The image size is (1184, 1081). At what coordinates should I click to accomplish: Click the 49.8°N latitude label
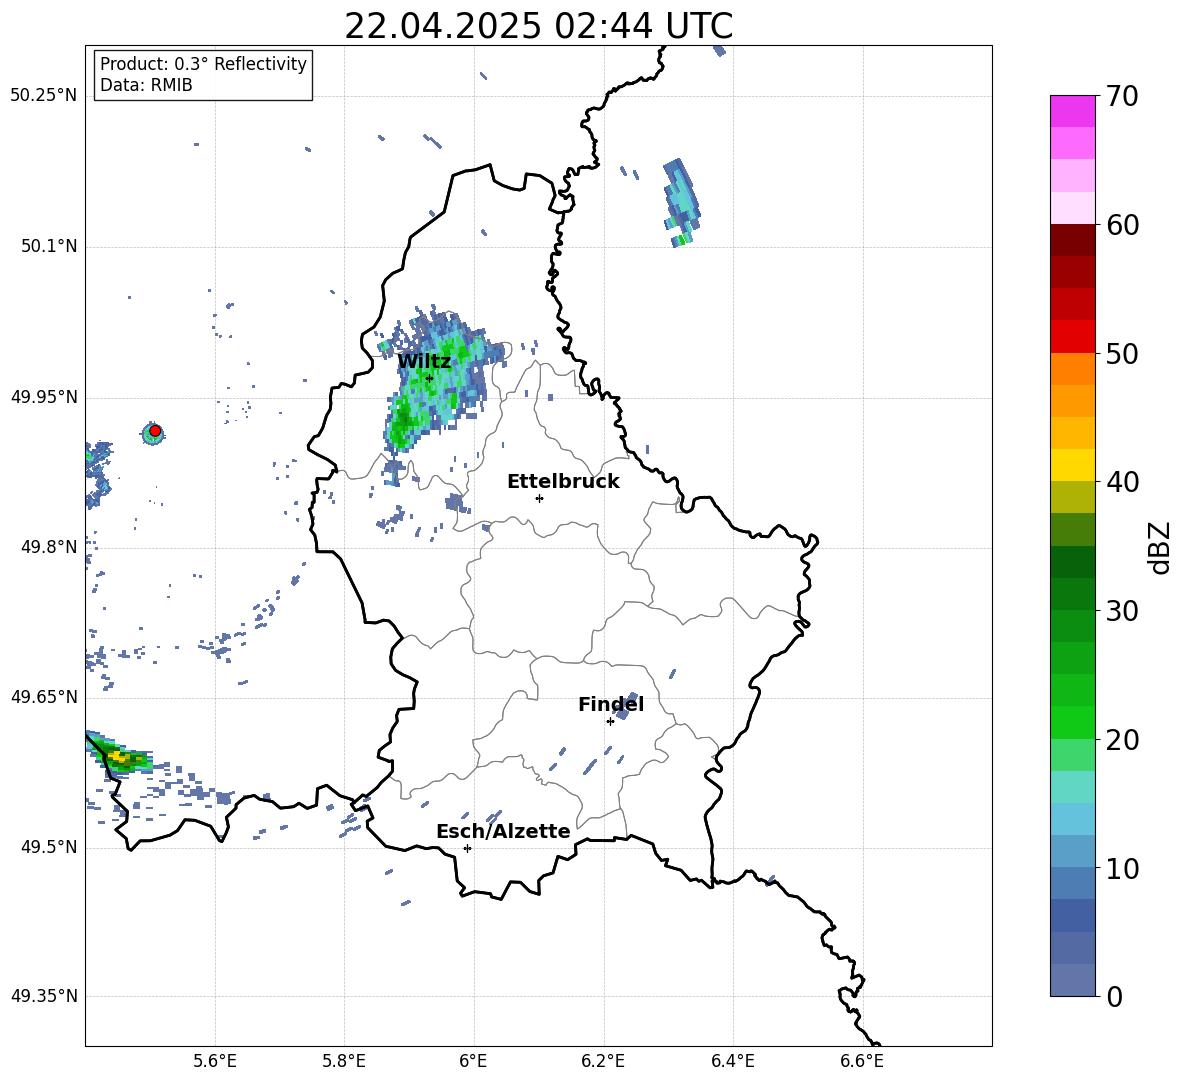coord(49,547)
